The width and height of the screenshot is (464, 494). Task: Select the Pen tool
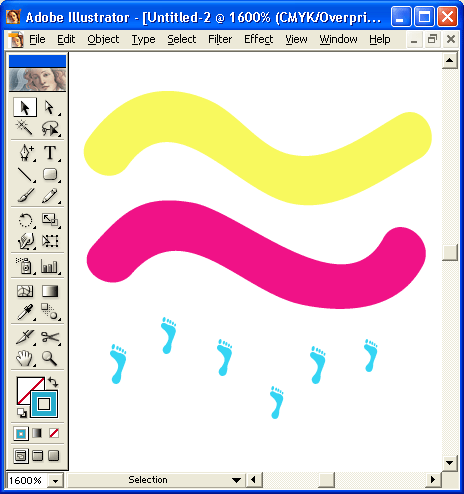coord(26,153)
